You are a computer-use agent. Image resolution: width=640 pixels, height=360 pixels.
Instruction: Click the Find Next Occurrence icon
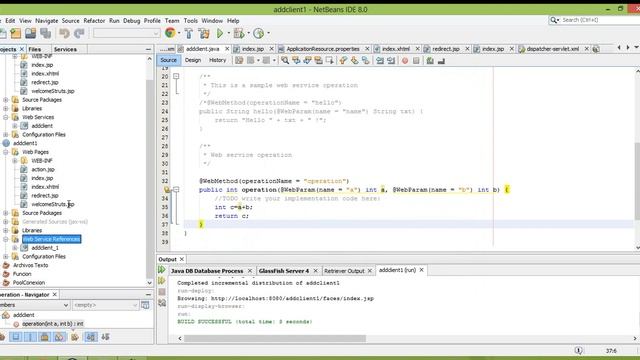tap(307, 61)
